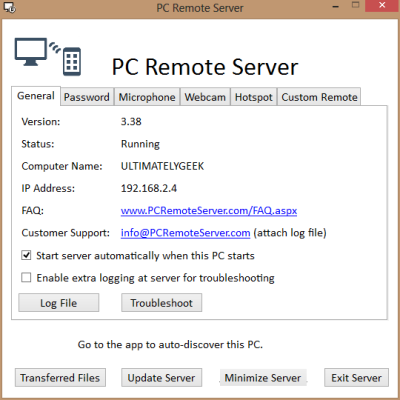Open the Hotspot tab
Screen dimensions: 400x400
254,97
